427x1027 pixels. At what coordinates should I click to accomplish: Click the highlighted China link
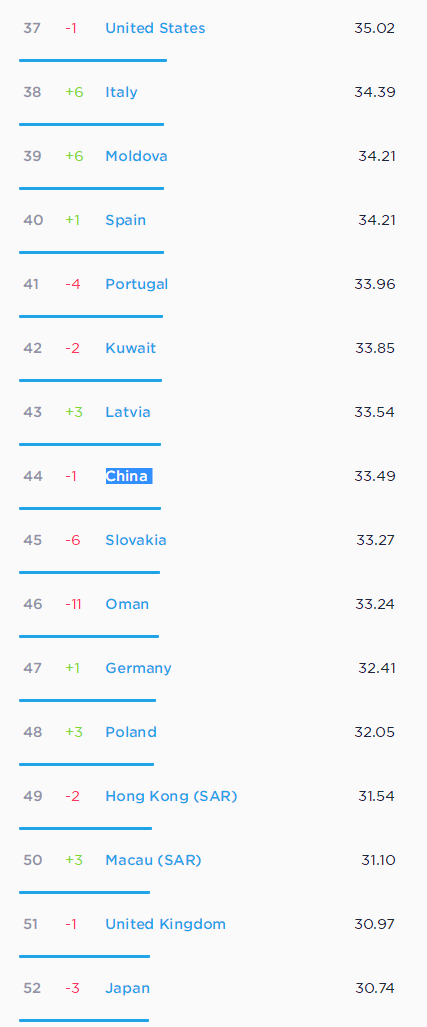127,476
